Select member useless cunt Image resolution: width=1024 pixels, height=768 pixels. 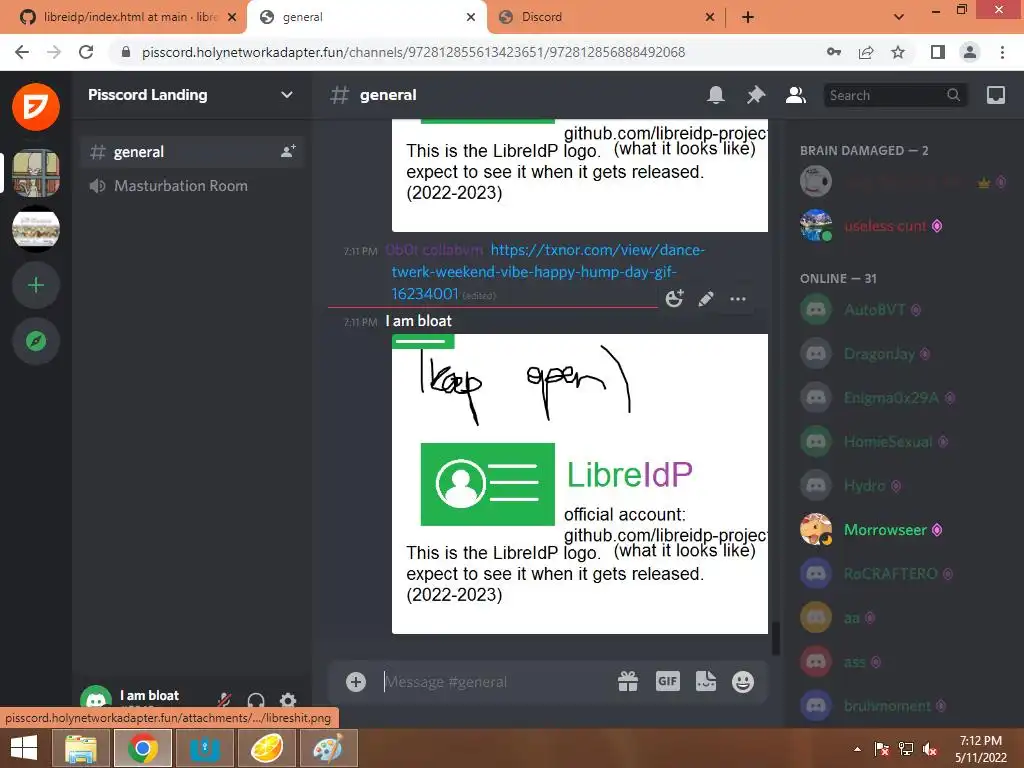tap(903, 226)
